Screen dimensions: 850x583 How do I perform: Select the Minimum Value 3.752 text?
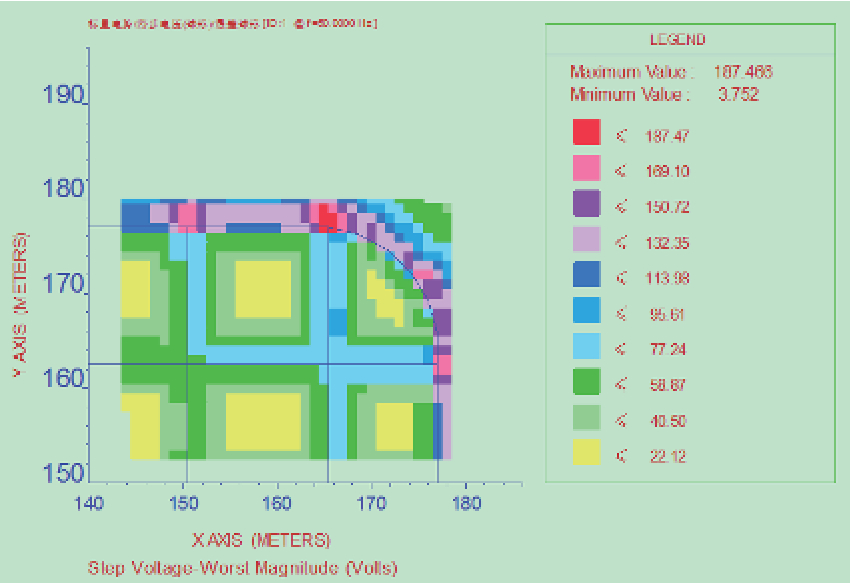[664, 95]
